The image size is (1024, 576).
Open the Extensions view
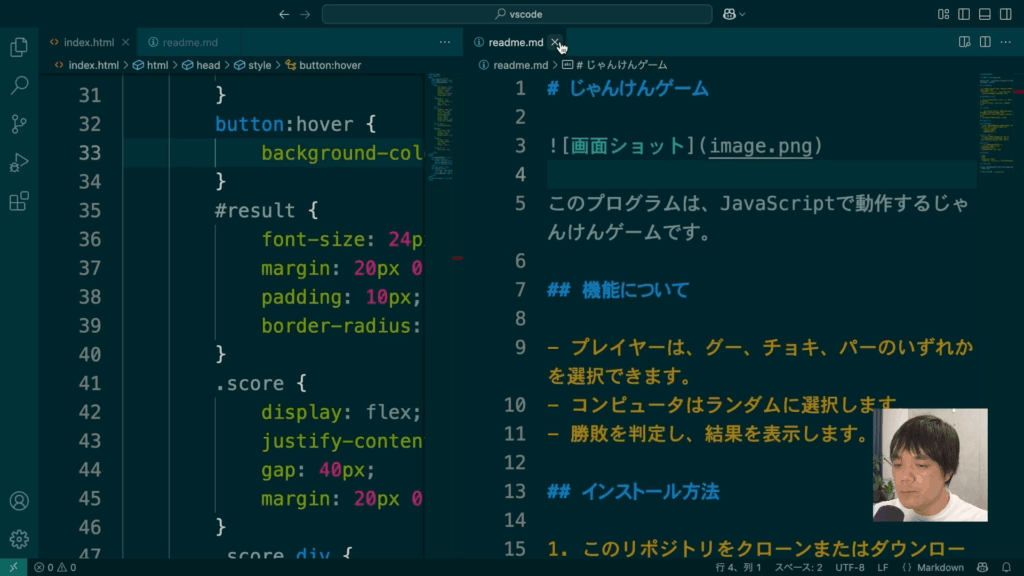pyautogui.click(x=18, y=201)
